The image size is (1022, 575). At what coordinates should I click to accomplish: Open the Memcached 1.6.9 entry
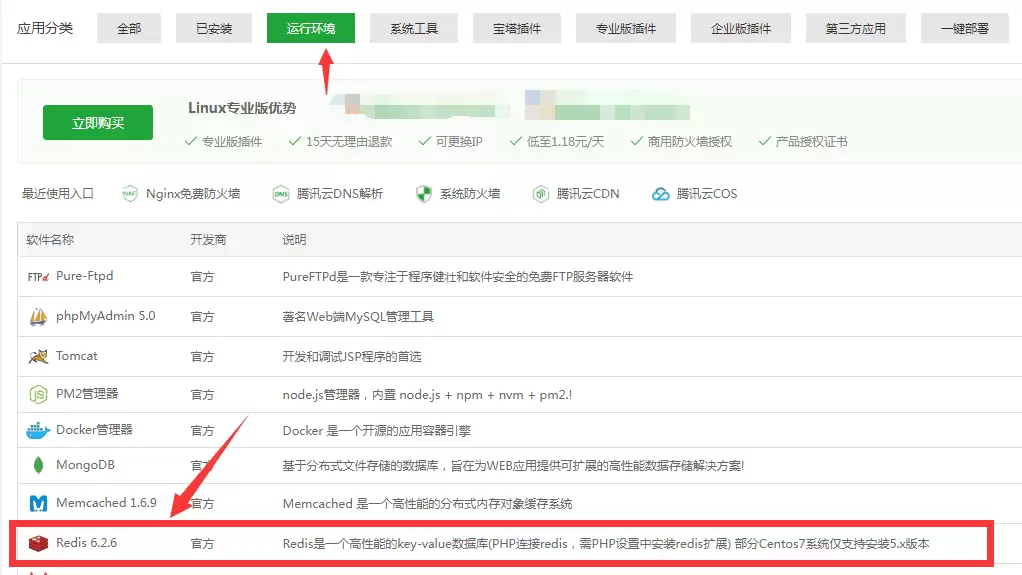(106, 503)
